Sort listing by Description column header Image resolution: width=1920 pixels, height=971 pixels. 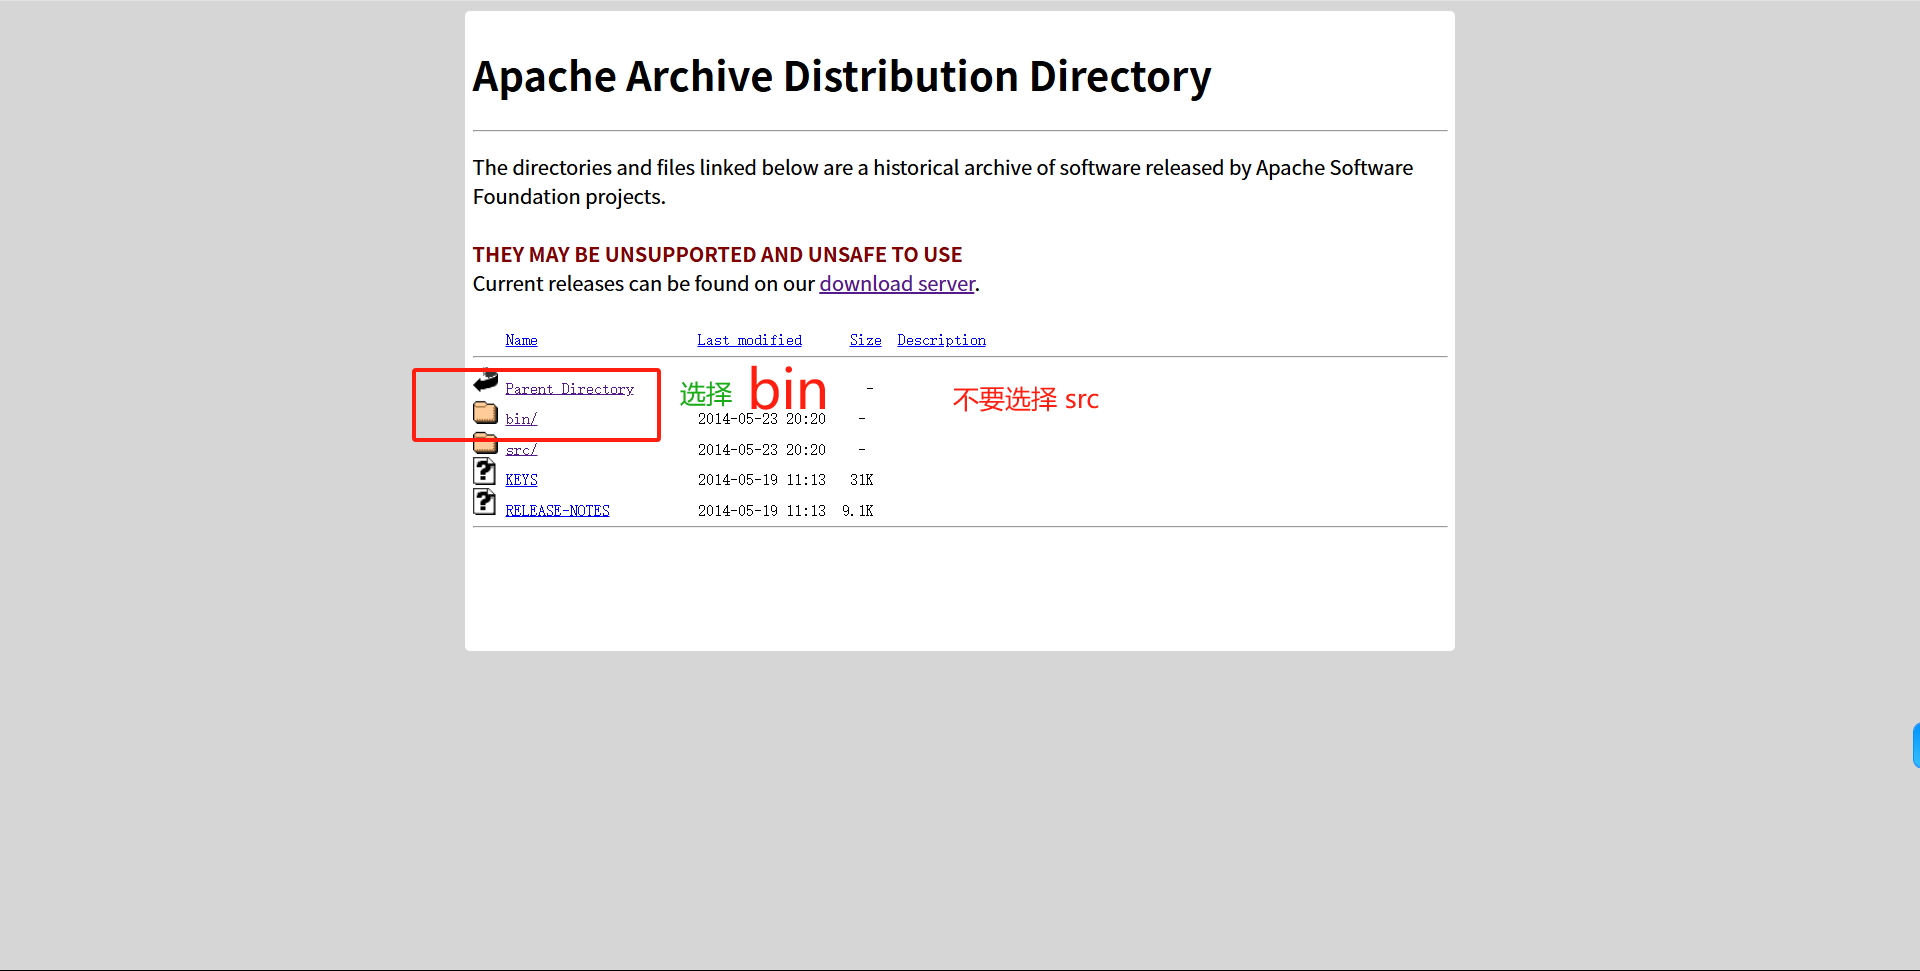pyautogui.click(x=941, y=340)
